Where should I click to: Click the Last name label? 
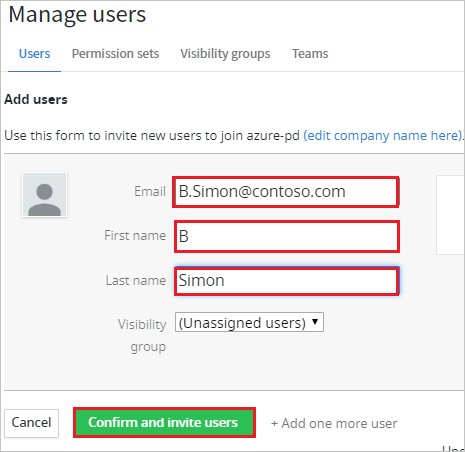(136, 280)
